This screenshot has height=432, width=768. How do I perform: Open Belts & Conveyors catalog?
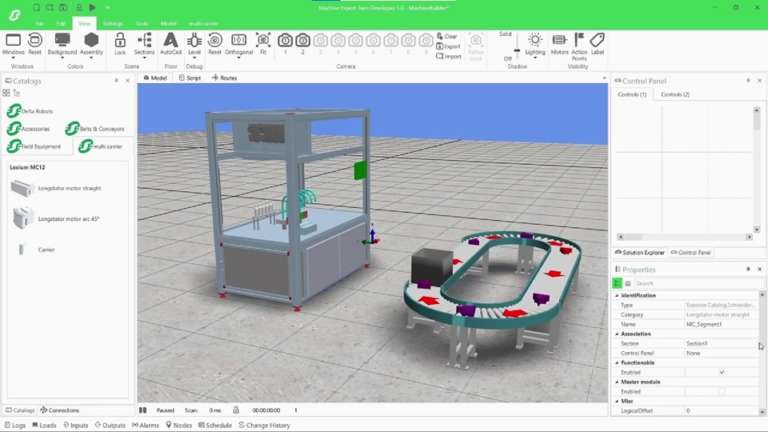coord(95,129)
